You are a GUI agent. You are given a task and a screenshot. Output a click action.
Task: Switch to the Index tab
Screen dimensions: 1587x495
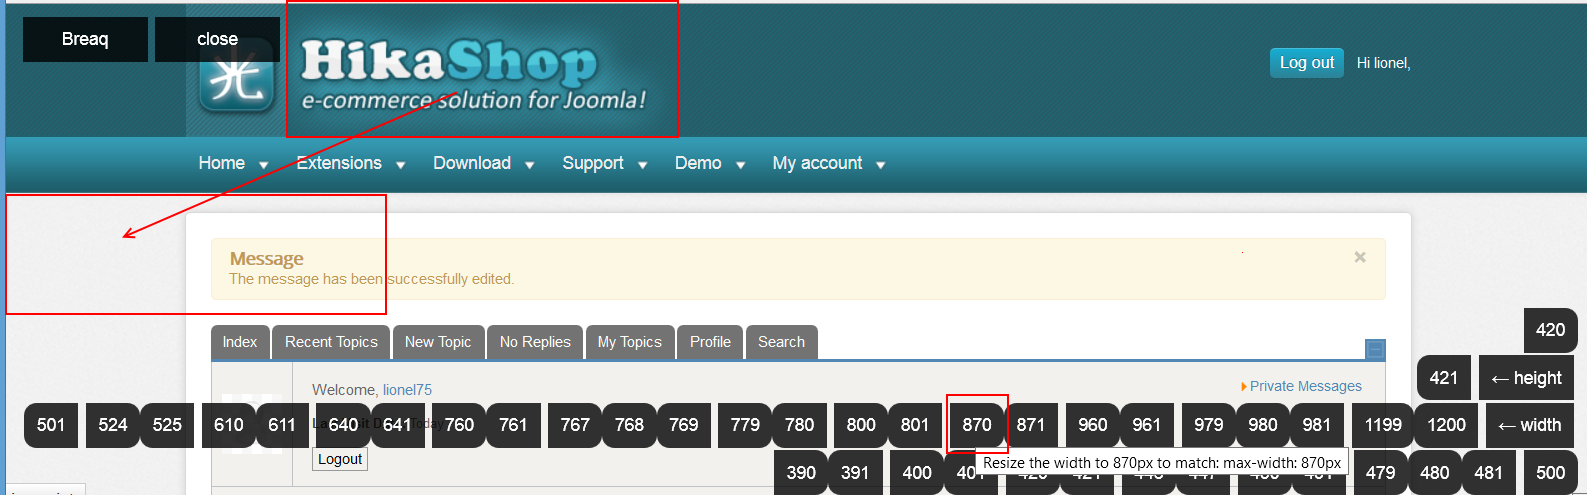(240, 342)
